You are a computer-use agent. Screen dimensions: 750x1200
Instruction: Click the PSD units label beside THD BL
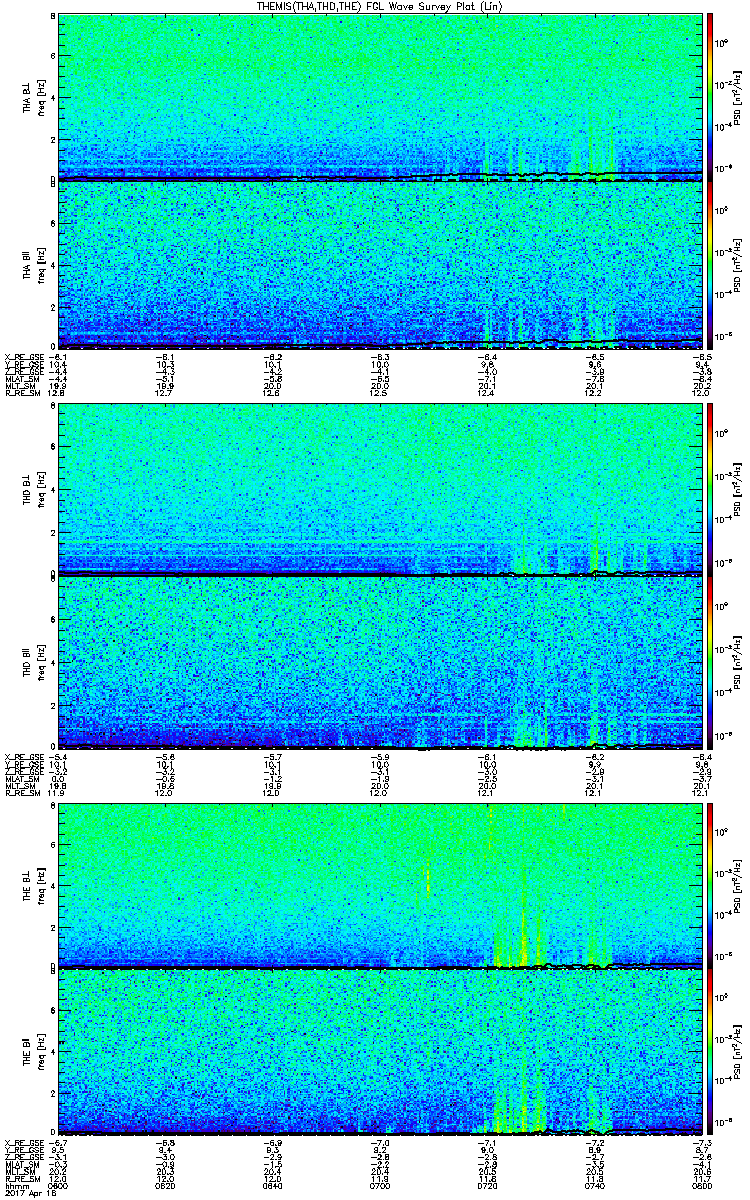[x=738, y=492]
